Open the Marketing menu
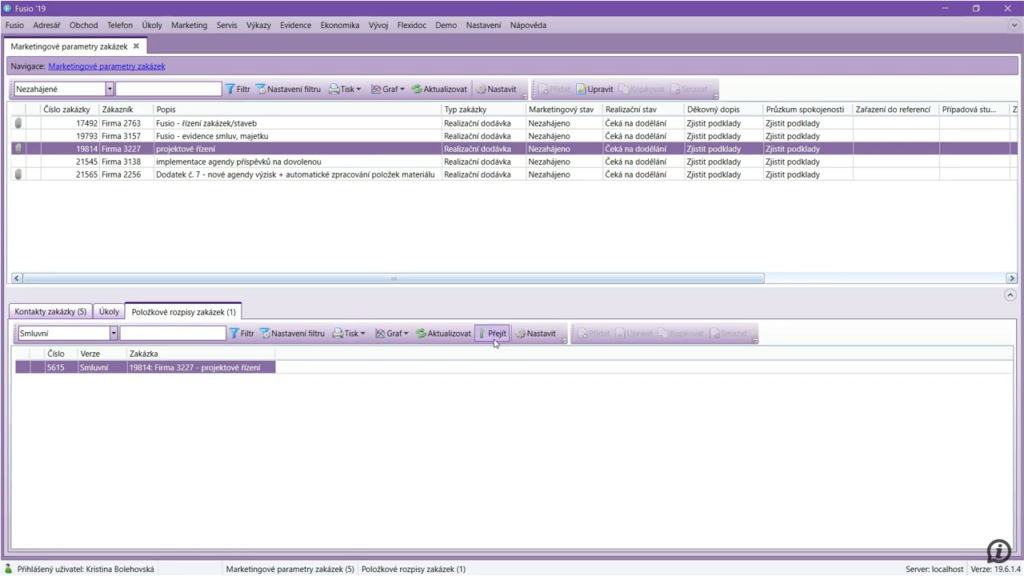Screen dimensions: 1024x576 tap(189, 25)
